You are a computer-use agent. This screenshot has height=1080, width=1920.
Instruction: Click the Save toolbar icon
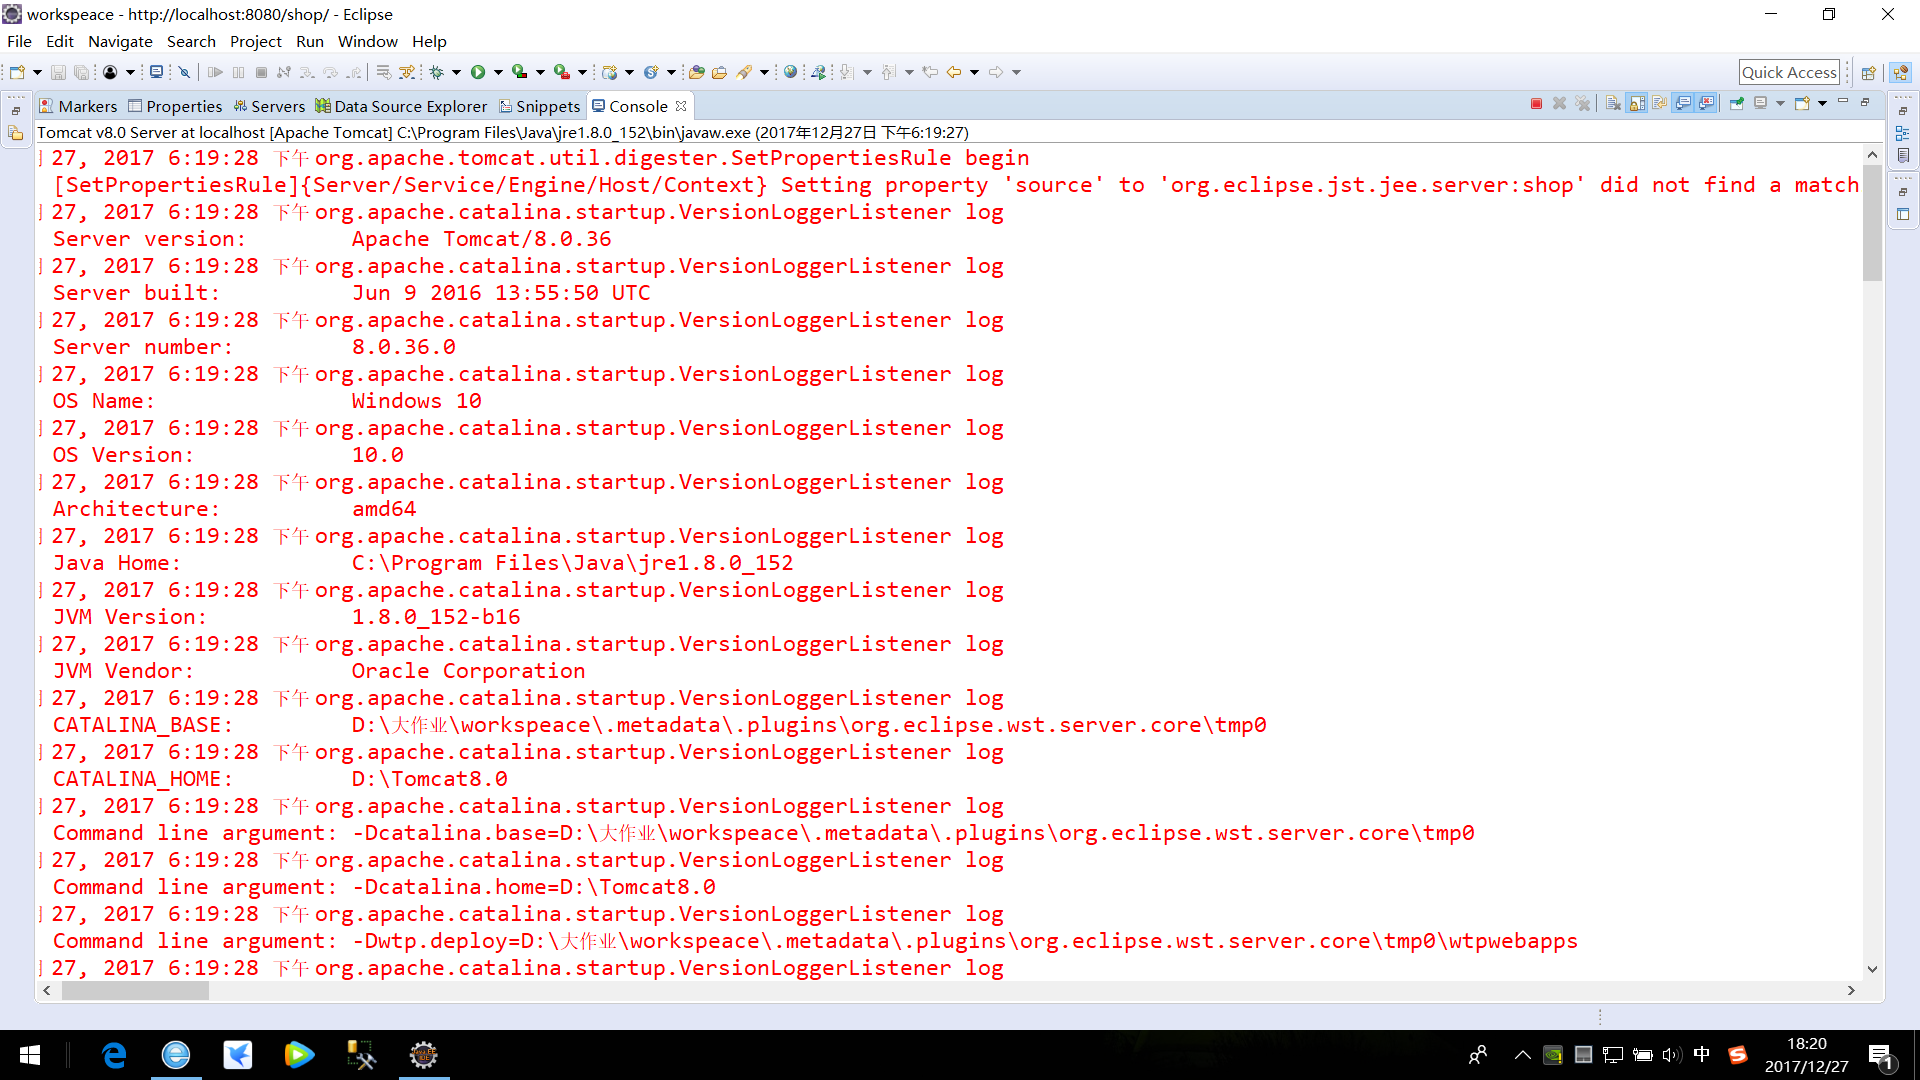pyautogui.click(x=58, y=72)
